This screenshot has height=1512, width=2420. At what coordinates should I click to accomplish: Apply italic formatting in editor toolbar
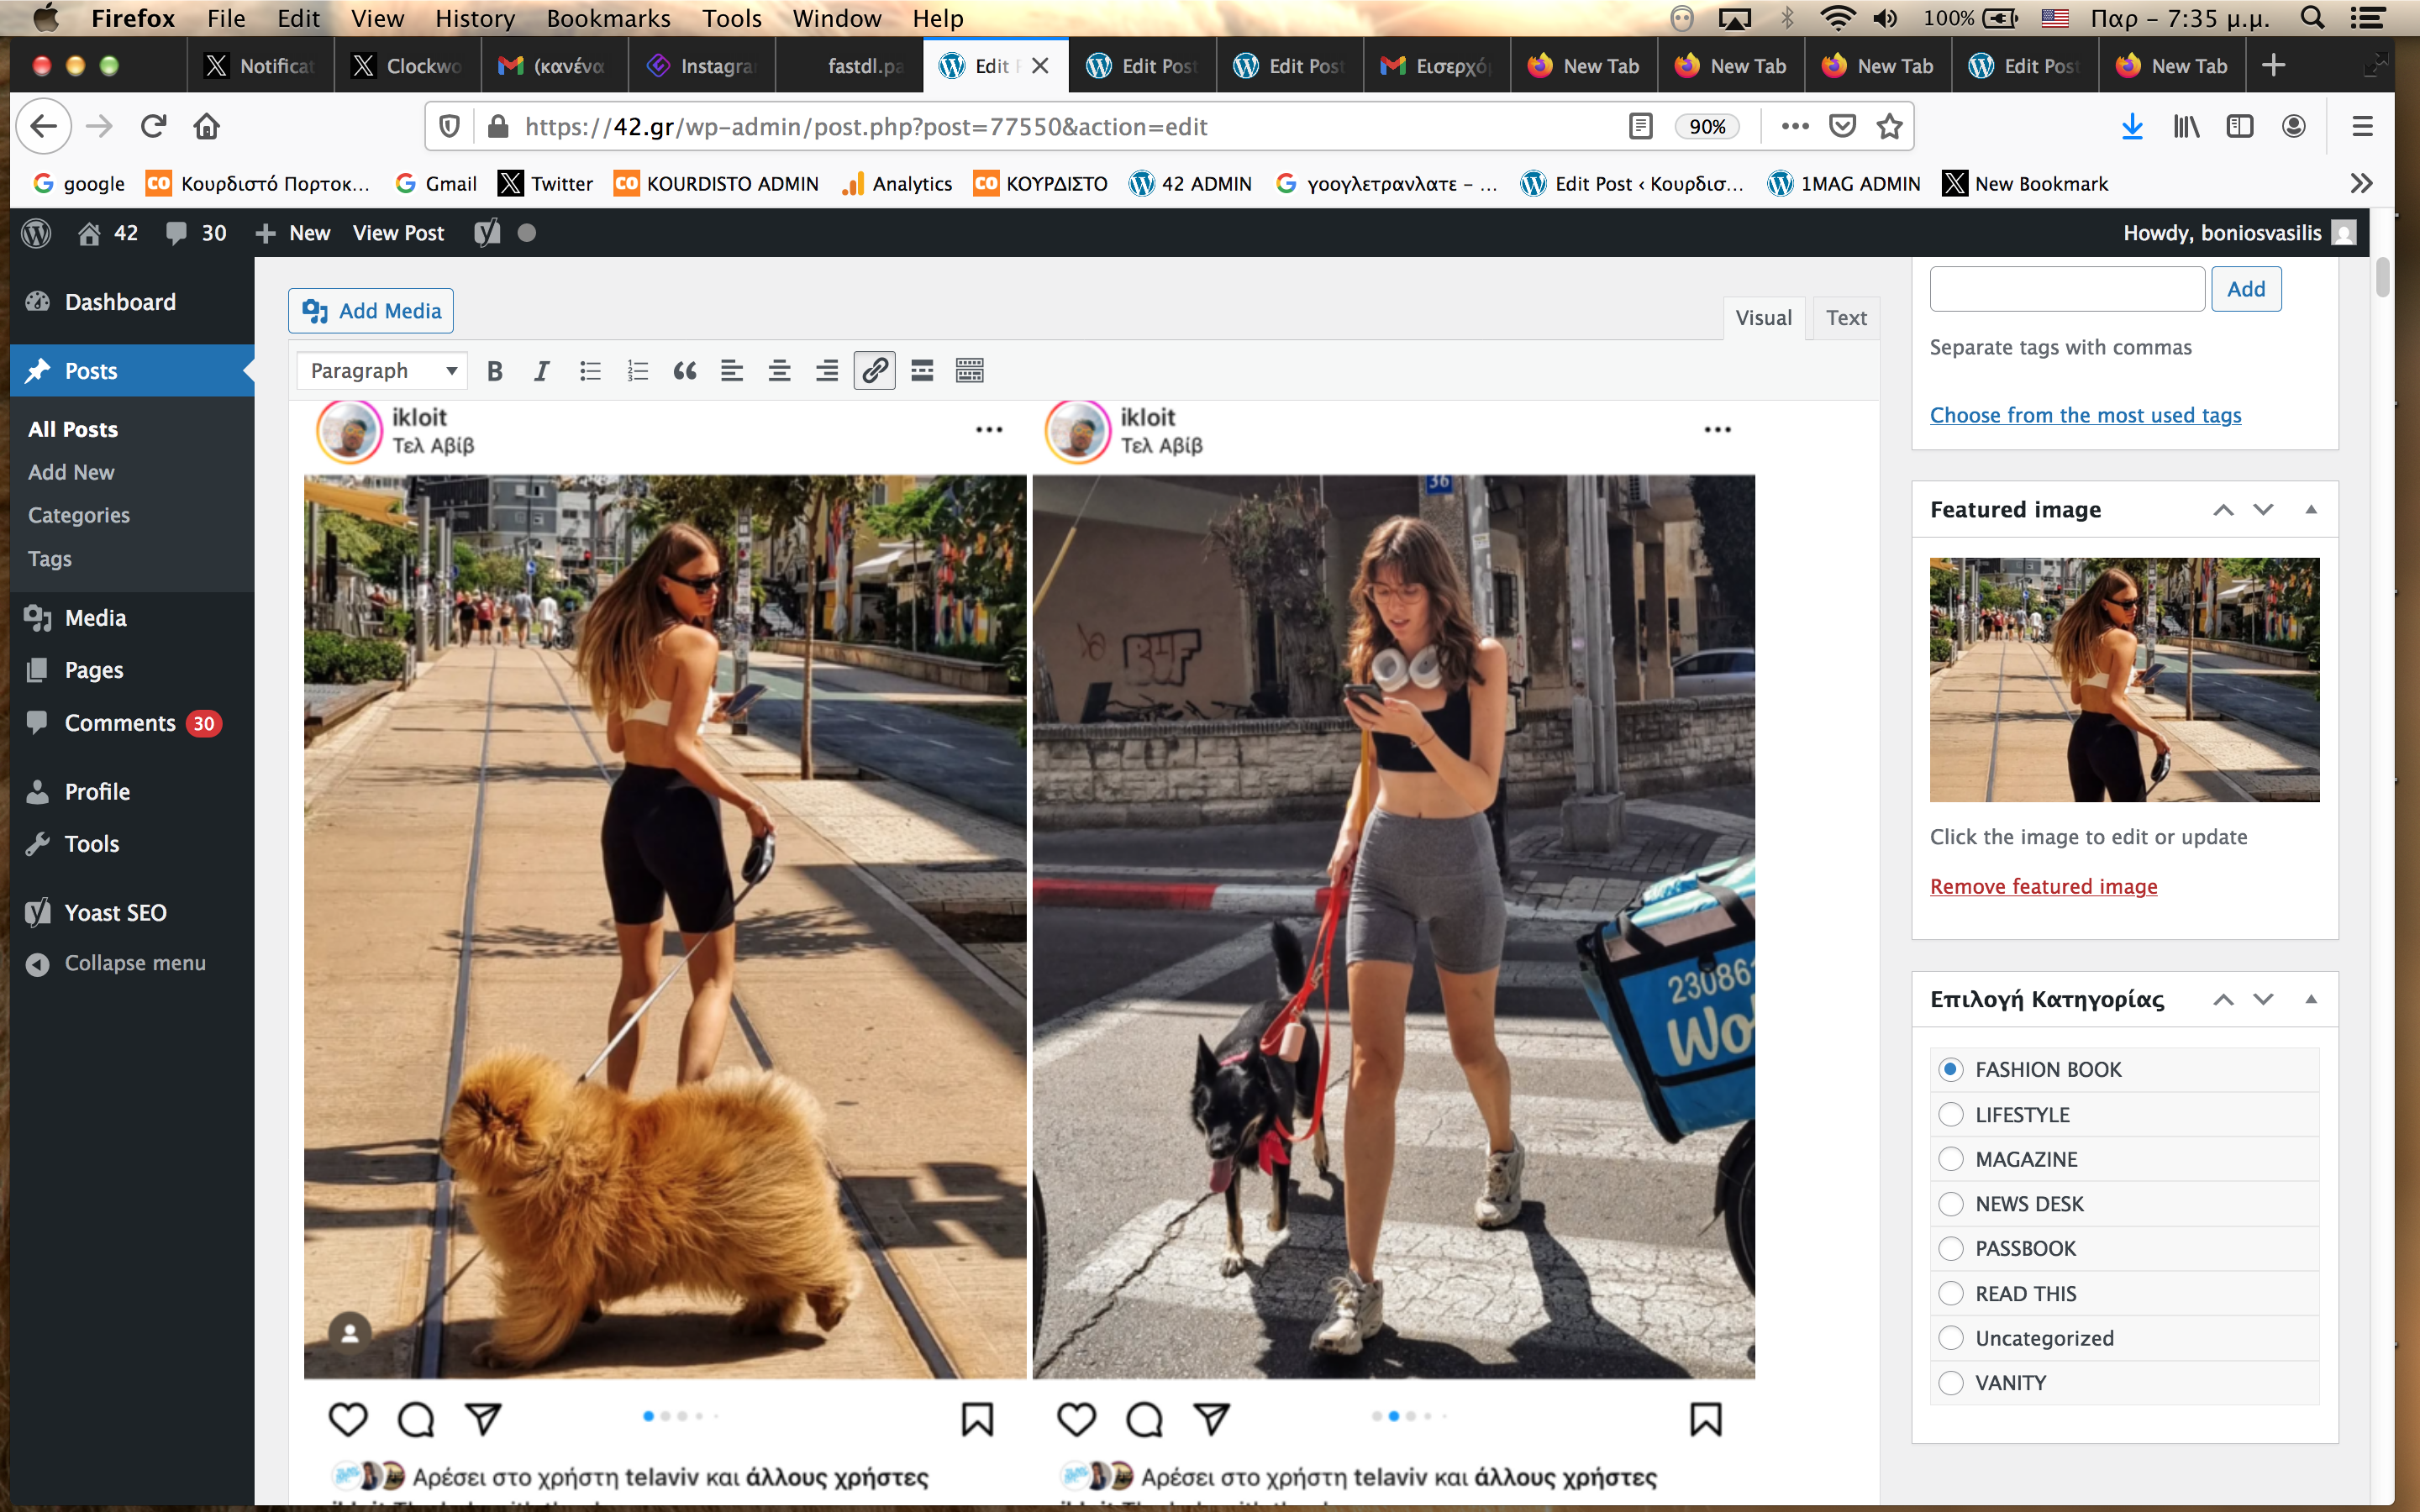click(x=541, y=371)
